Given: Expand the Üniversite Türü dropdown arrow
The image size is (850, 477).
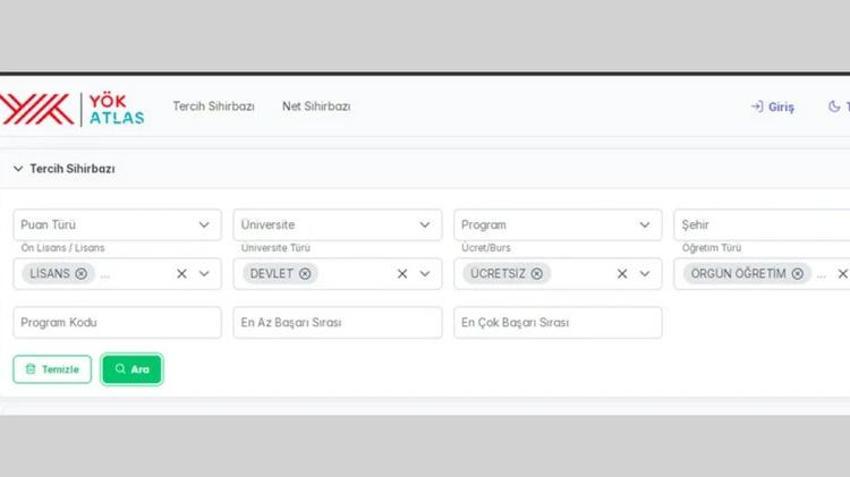Looking at the screenshot, I should coord(424,274).
